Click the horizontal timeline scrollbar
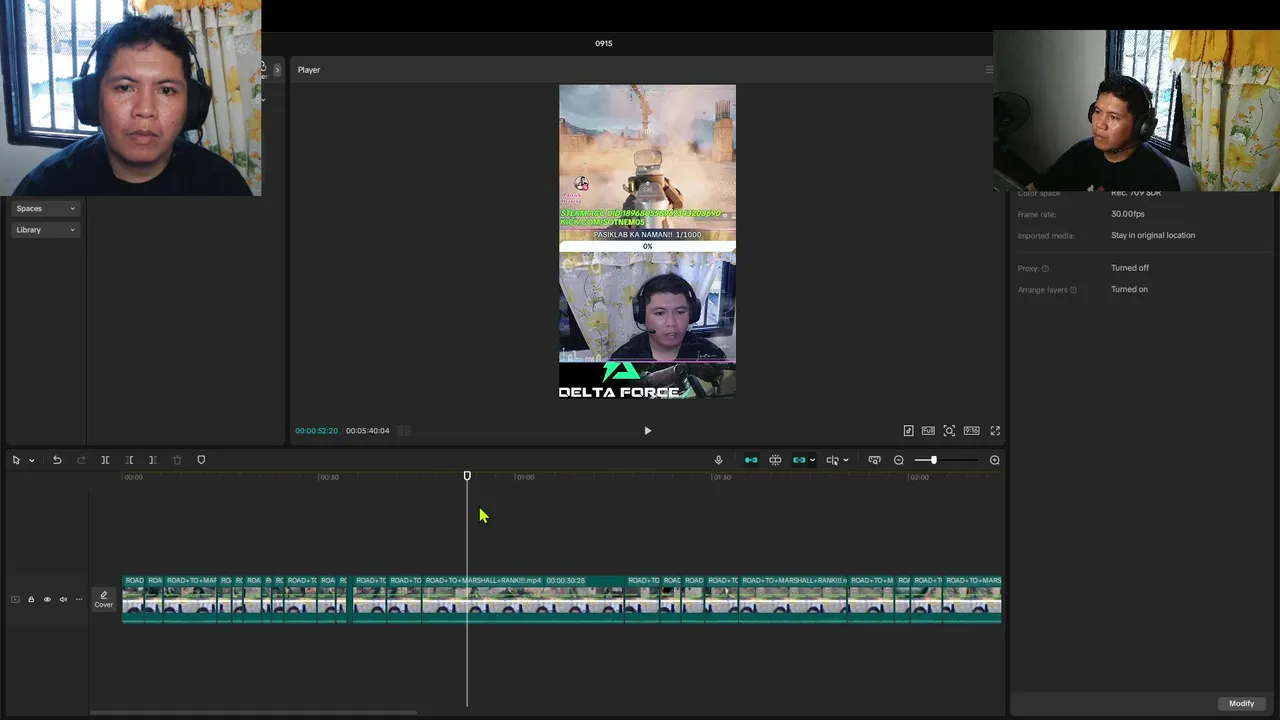 (x=253, y=713)
